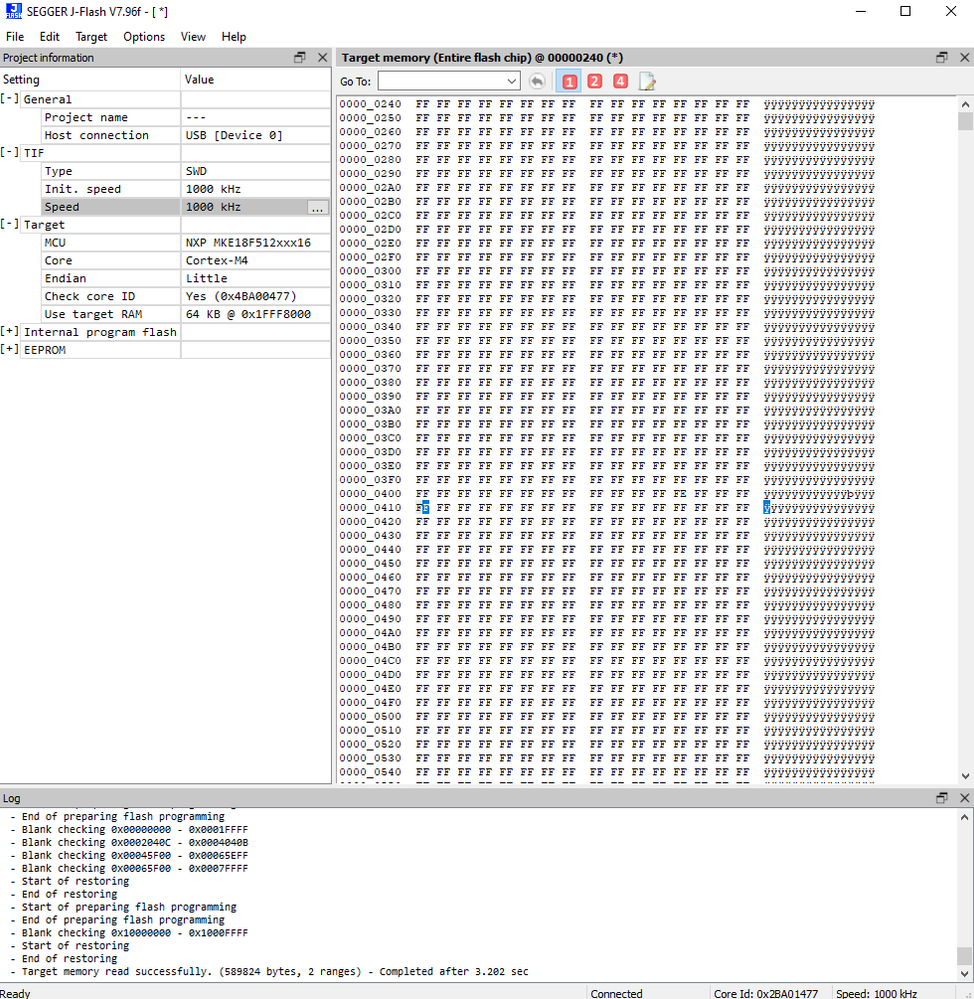The height and width of the screenshot is (999, 974).
Task: Open the Edit menu
Action: click(49, 37)
